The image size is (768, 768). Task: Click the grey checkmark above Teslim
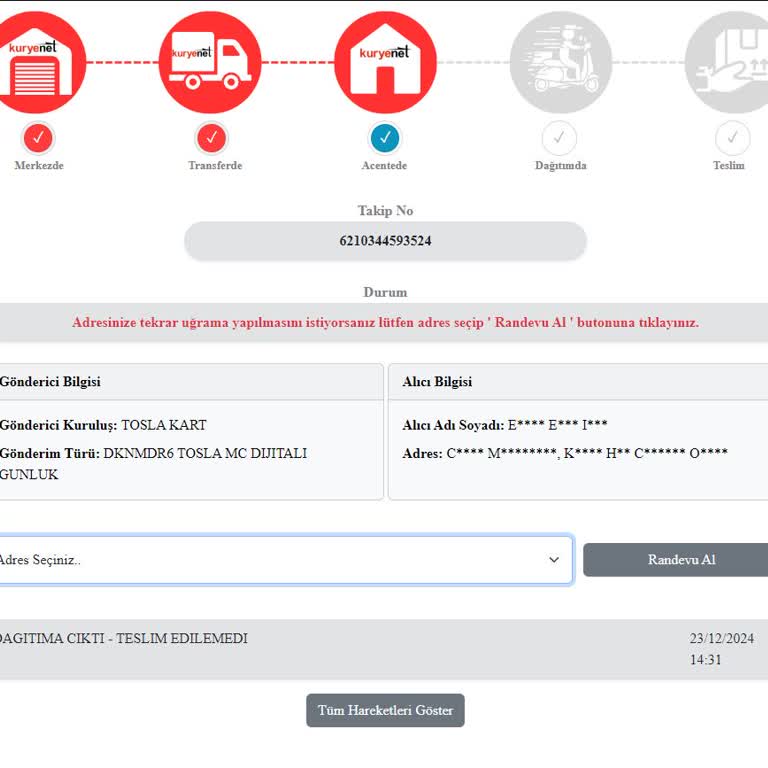point(732,138)
